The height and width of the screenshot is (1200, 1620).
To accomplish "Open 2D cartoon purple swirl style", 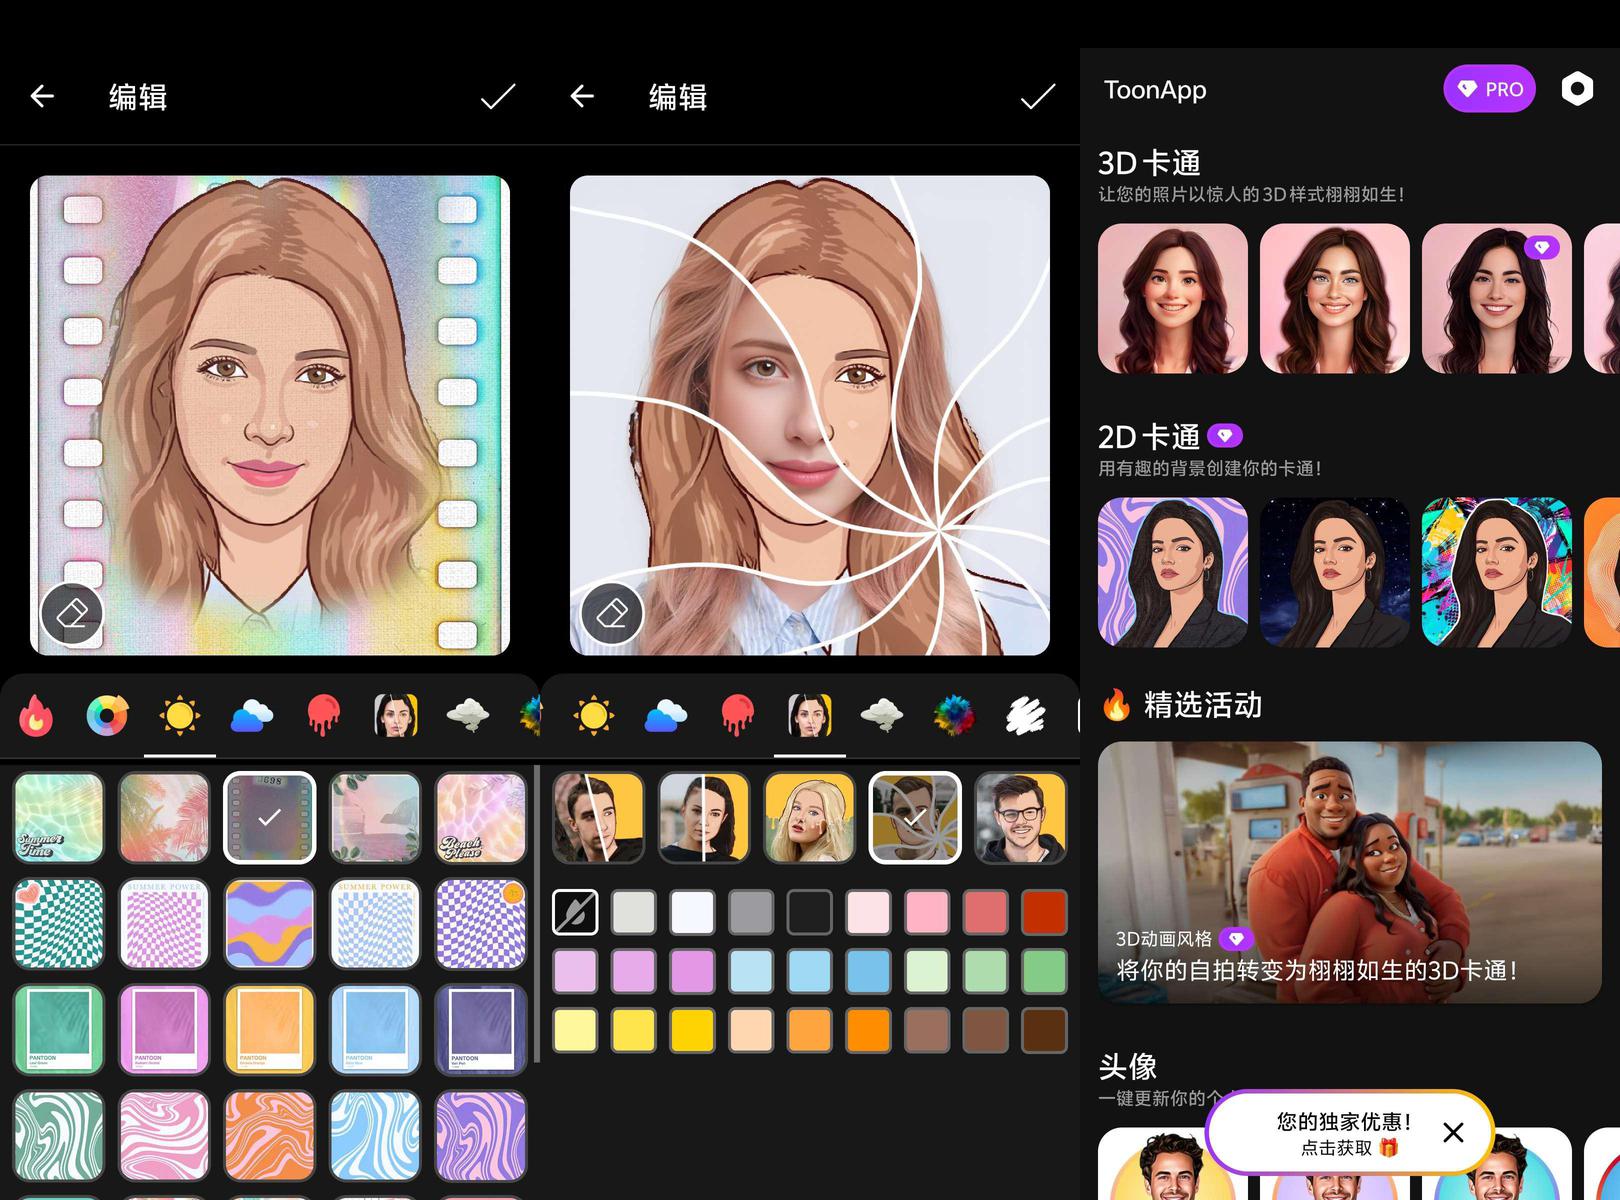I will click(1173, 573).
